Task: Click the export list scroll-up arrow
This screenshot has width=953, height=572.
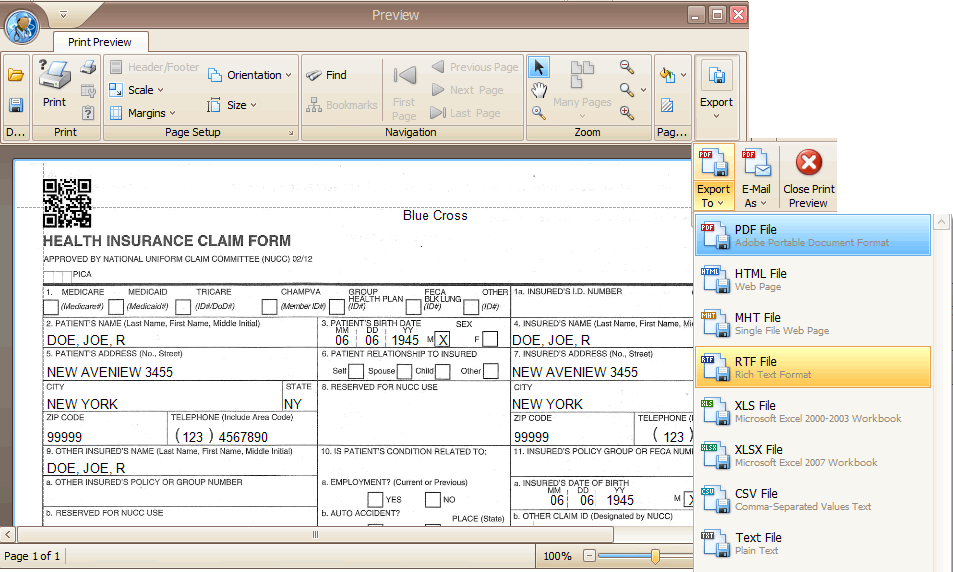Action: click(x=941, y=221)
